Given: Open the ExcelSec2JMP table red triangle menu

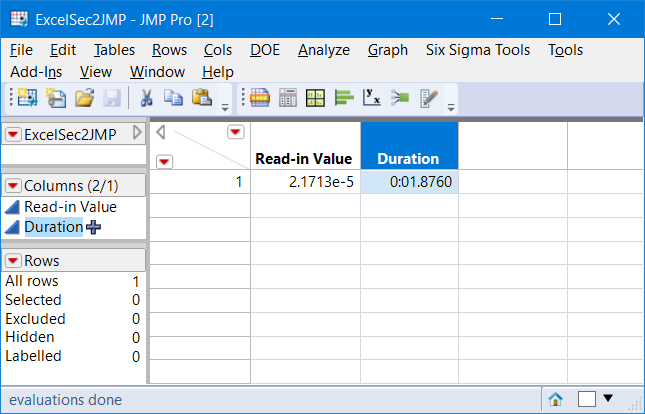Looking at the screenshot, I should click(13, 134).
